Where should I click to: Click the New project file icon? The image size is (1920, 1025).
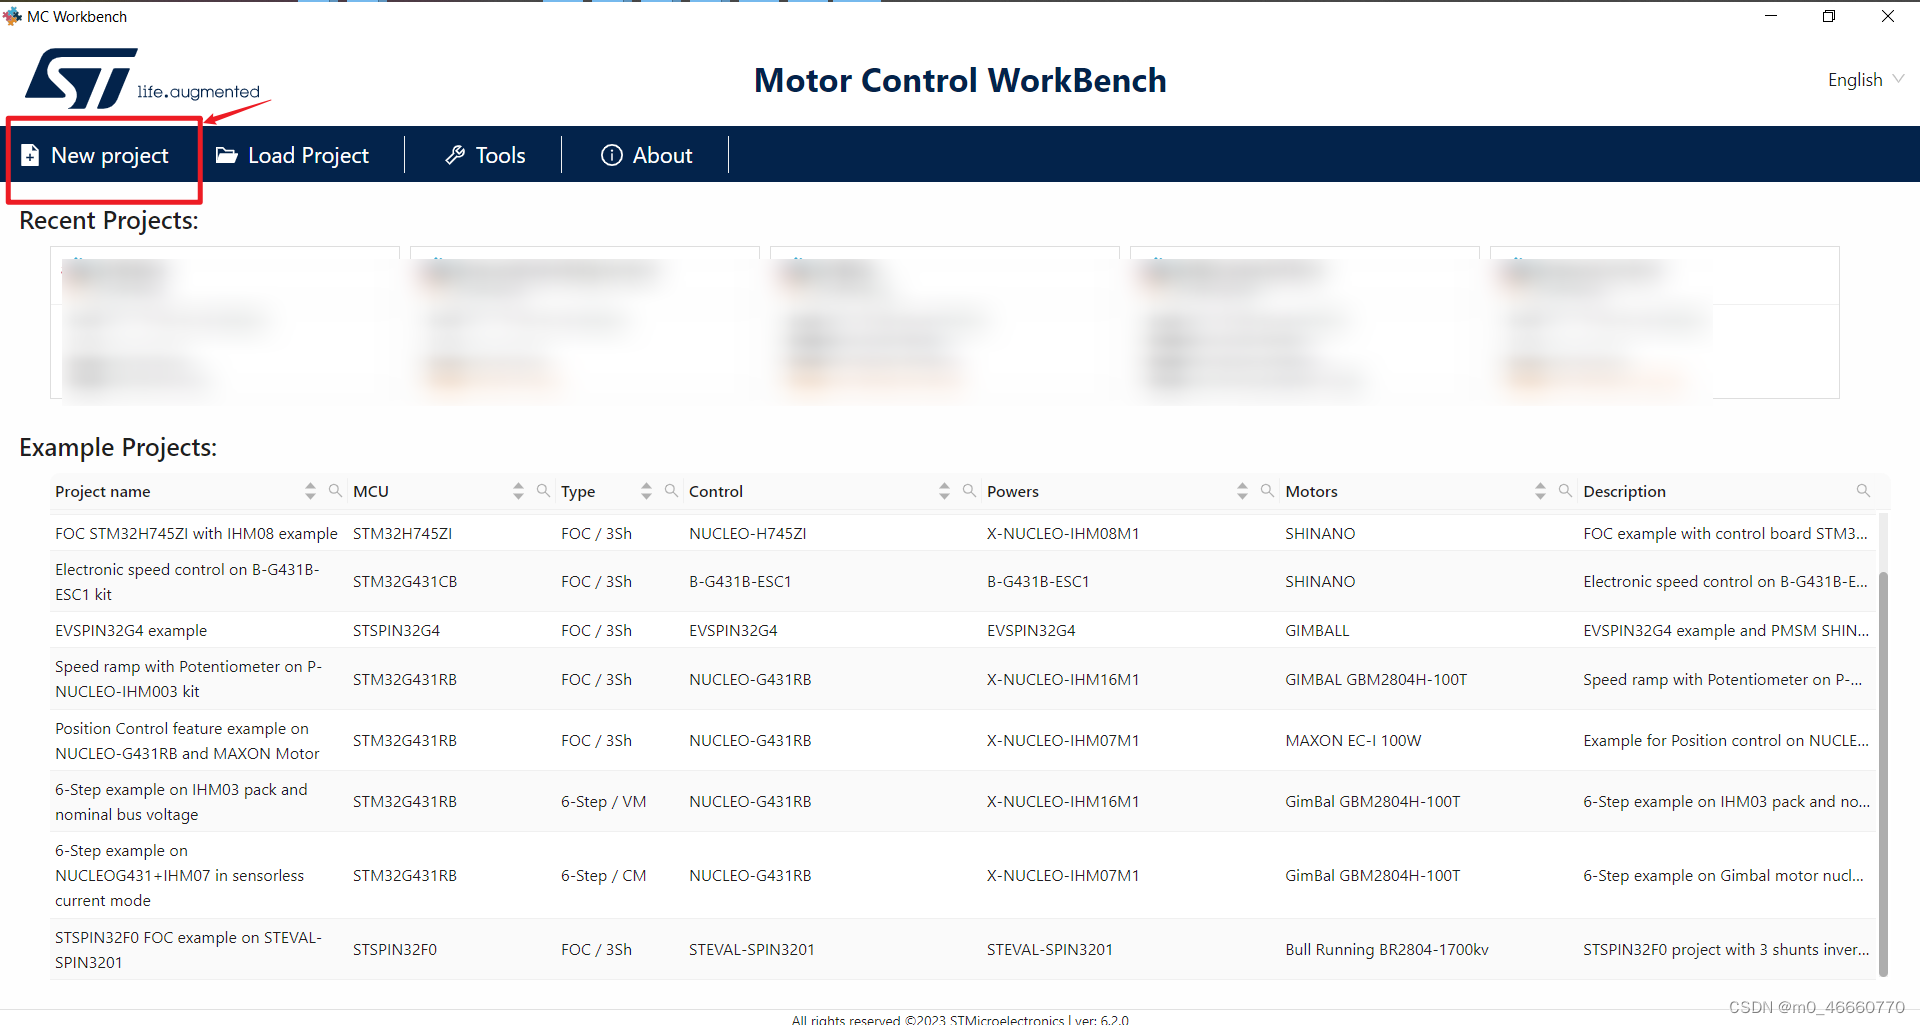[x=30, y=155]
